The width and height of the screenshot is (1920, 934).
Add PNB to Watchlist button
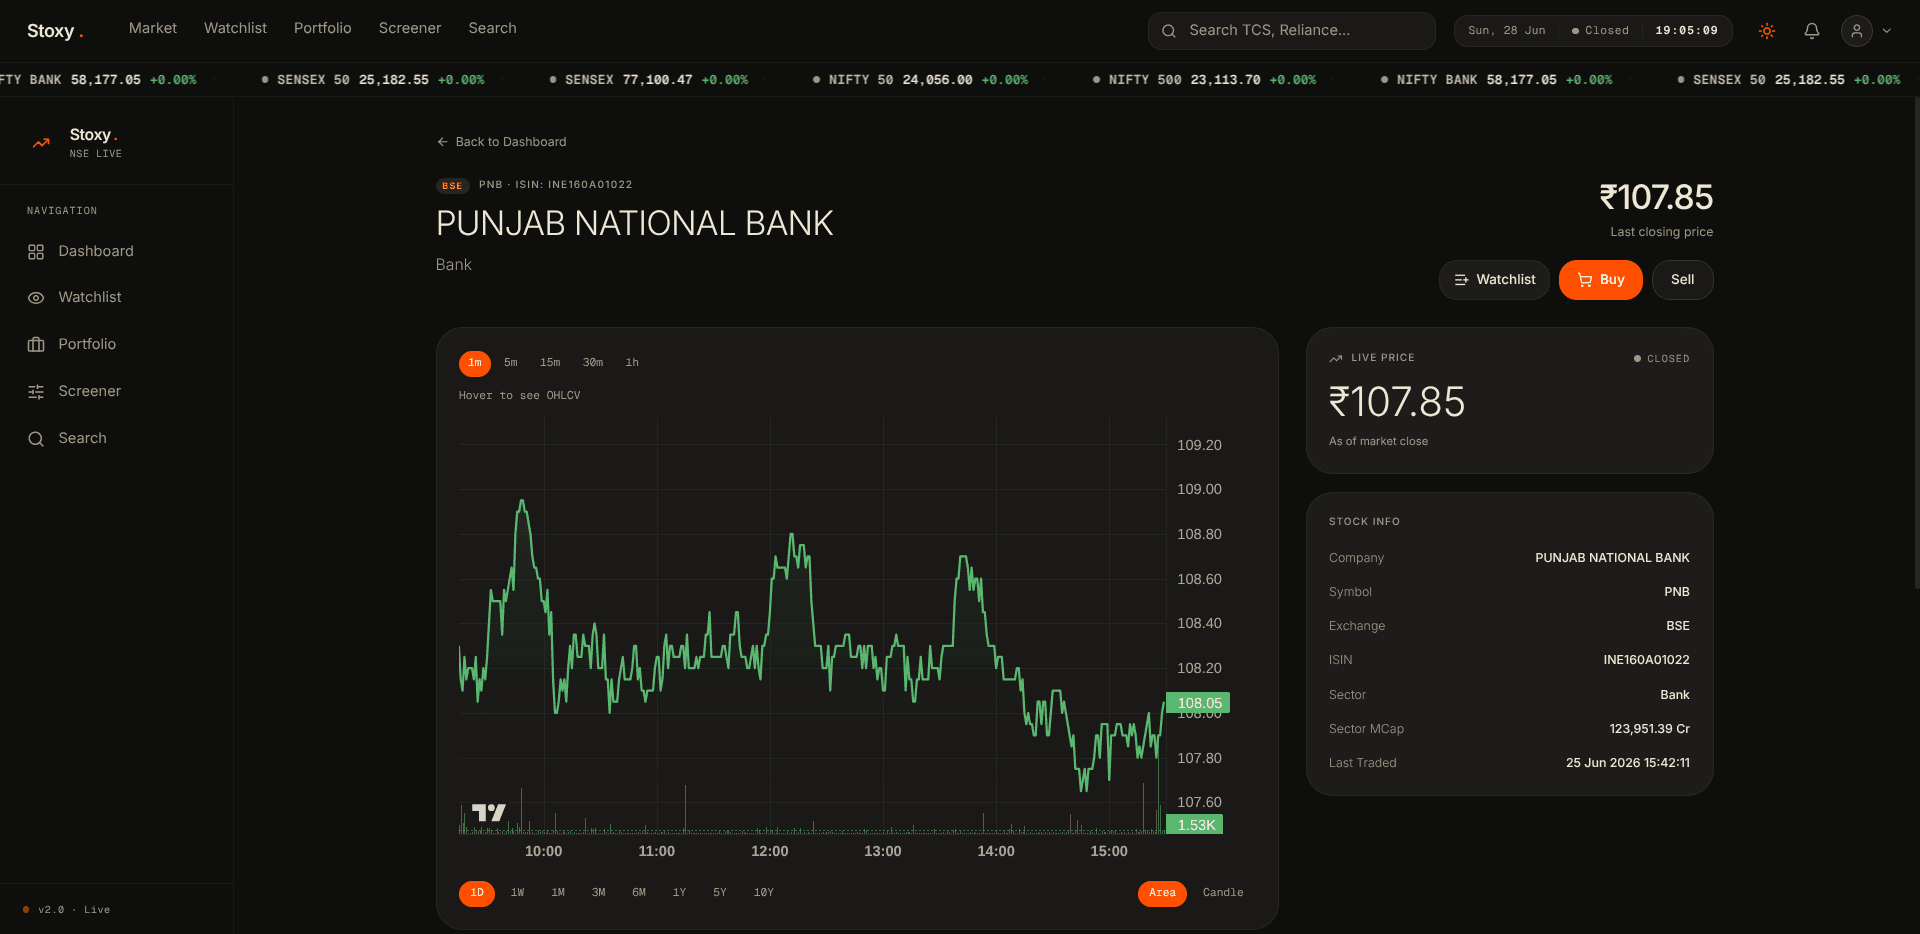[x=1494, y=280]
